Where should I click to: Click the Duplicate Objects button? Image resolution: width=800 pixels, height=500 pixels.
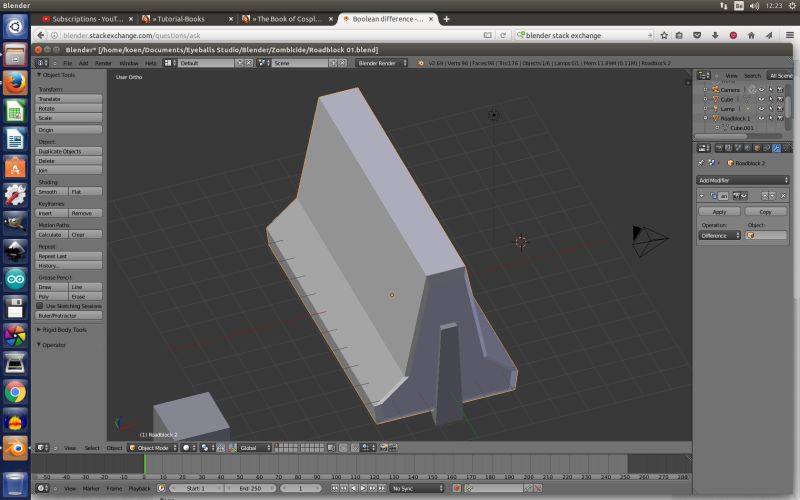tap(69, 152)
